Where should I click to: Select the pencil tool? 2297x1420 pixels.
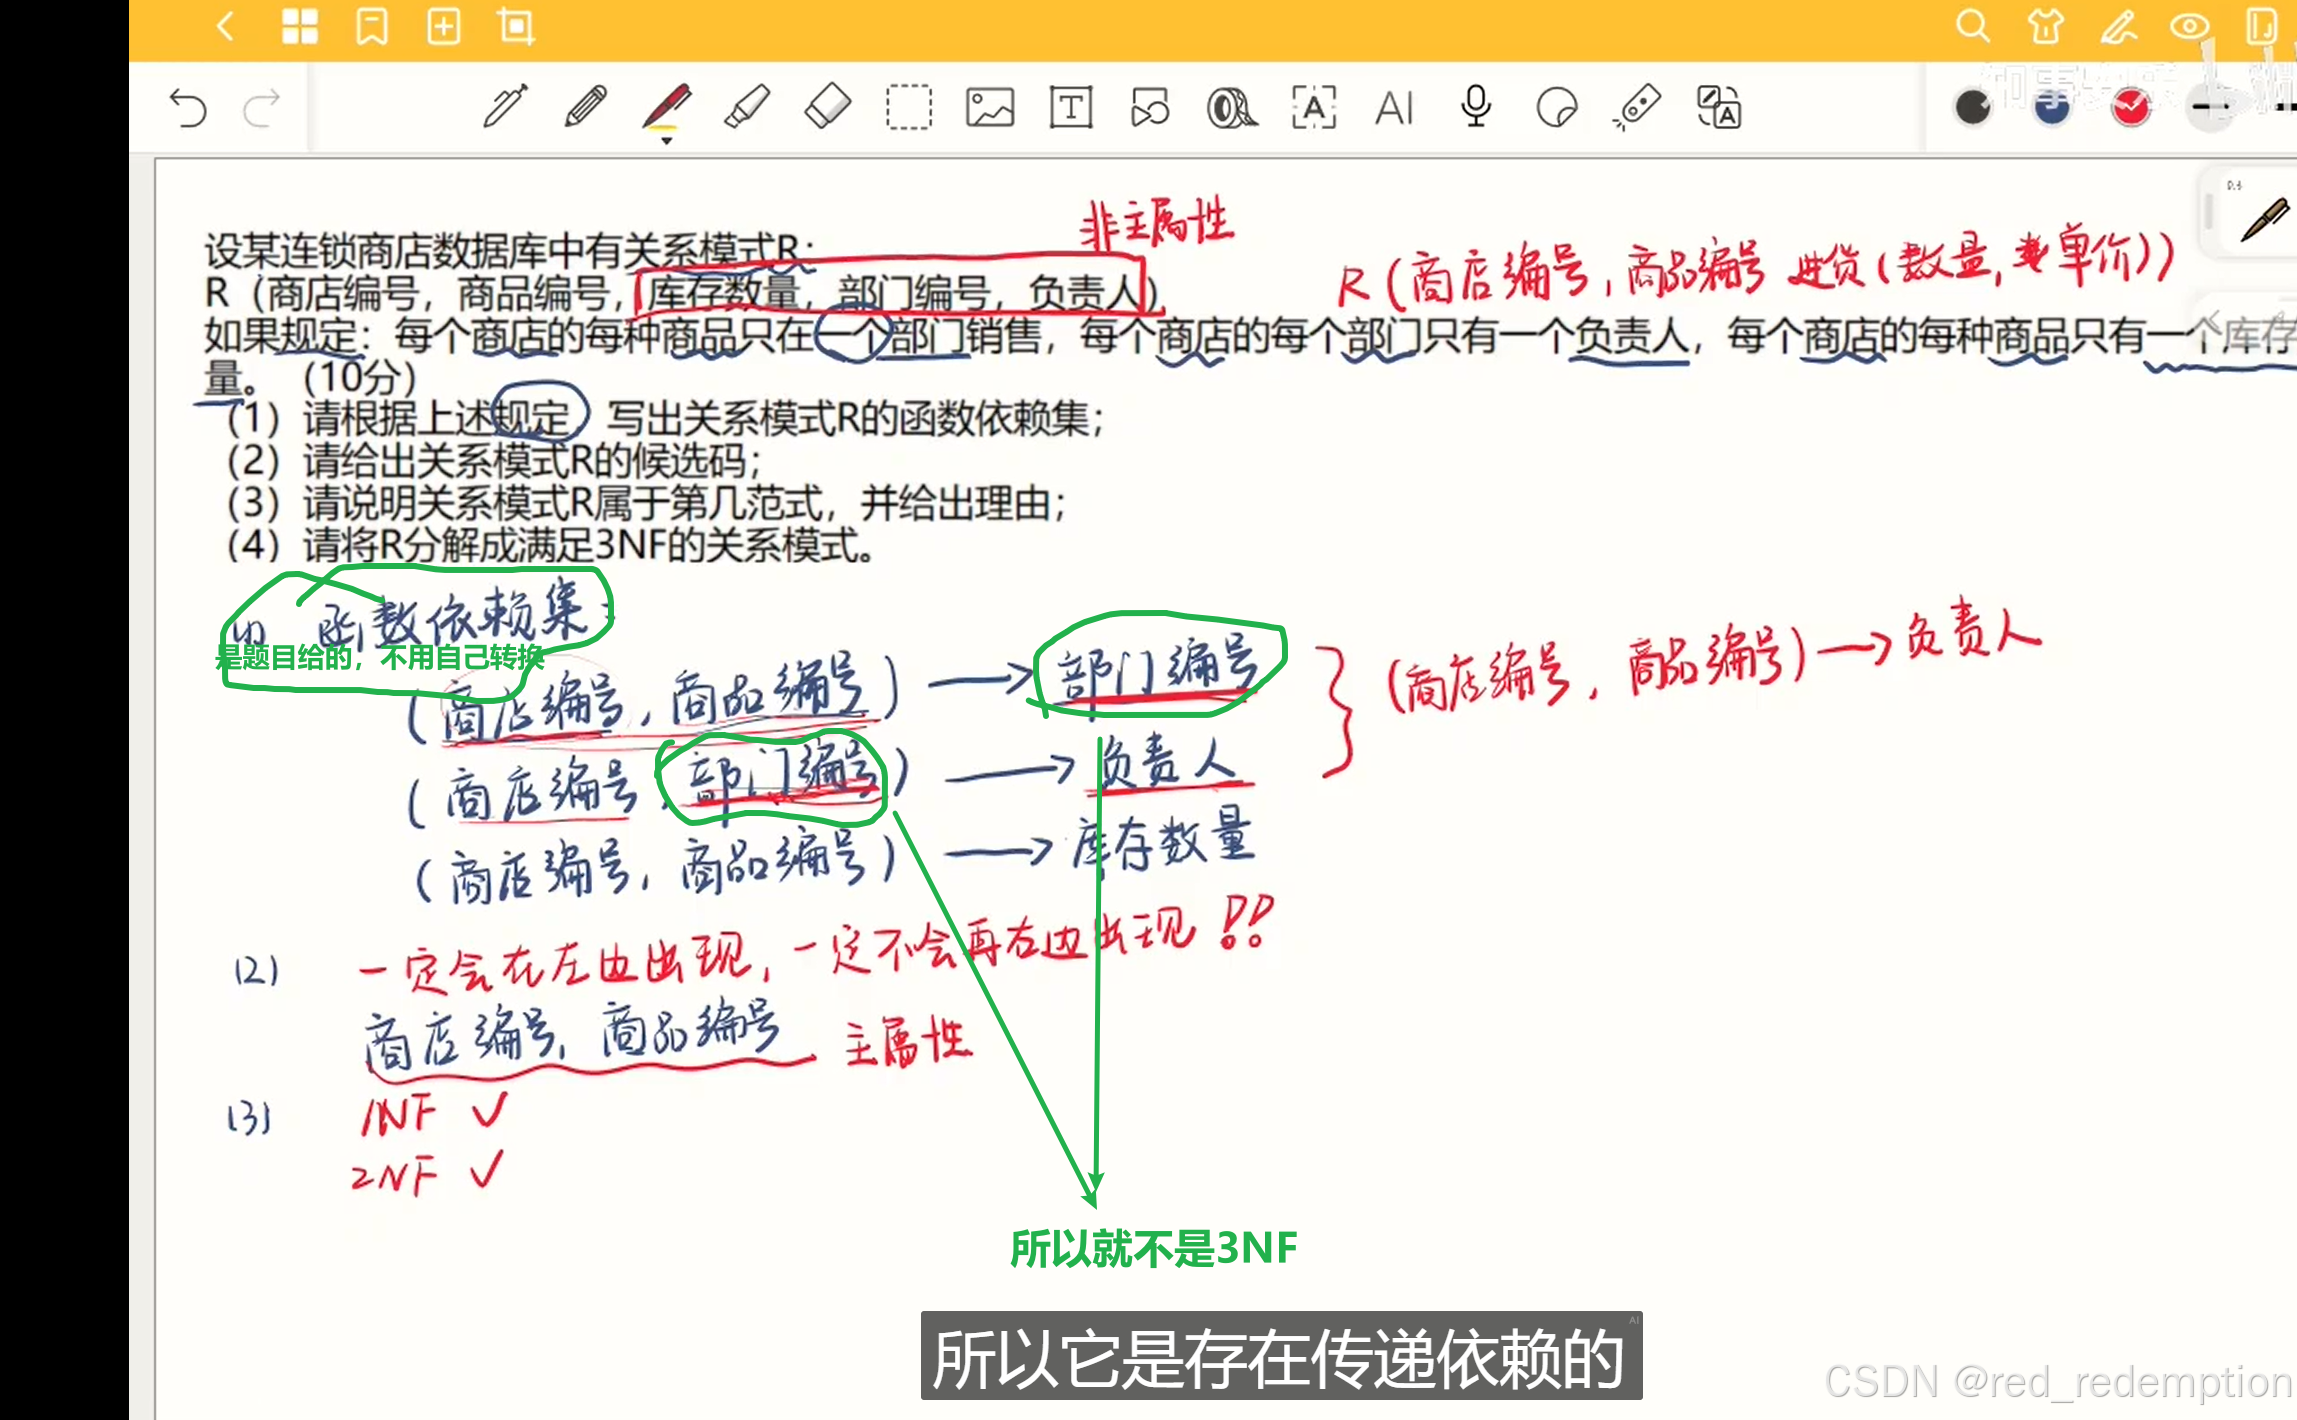coord(585,107)
